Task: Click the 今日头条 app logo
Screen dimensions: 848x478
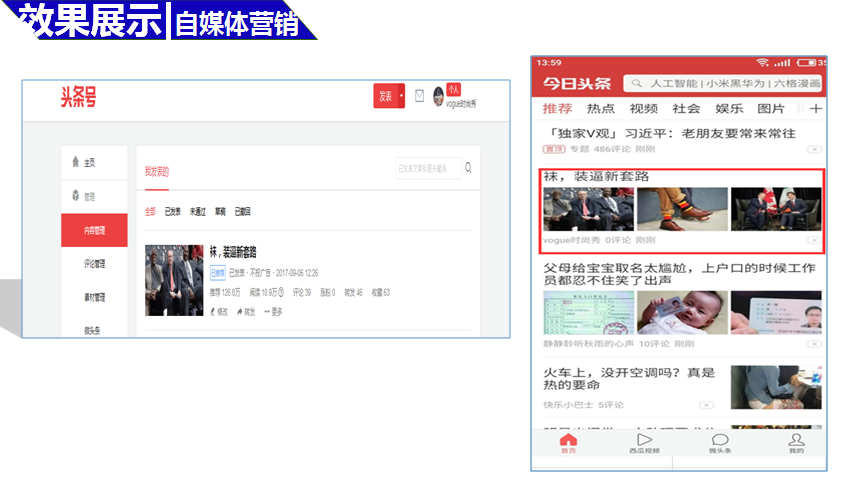Action: point(577,84)
